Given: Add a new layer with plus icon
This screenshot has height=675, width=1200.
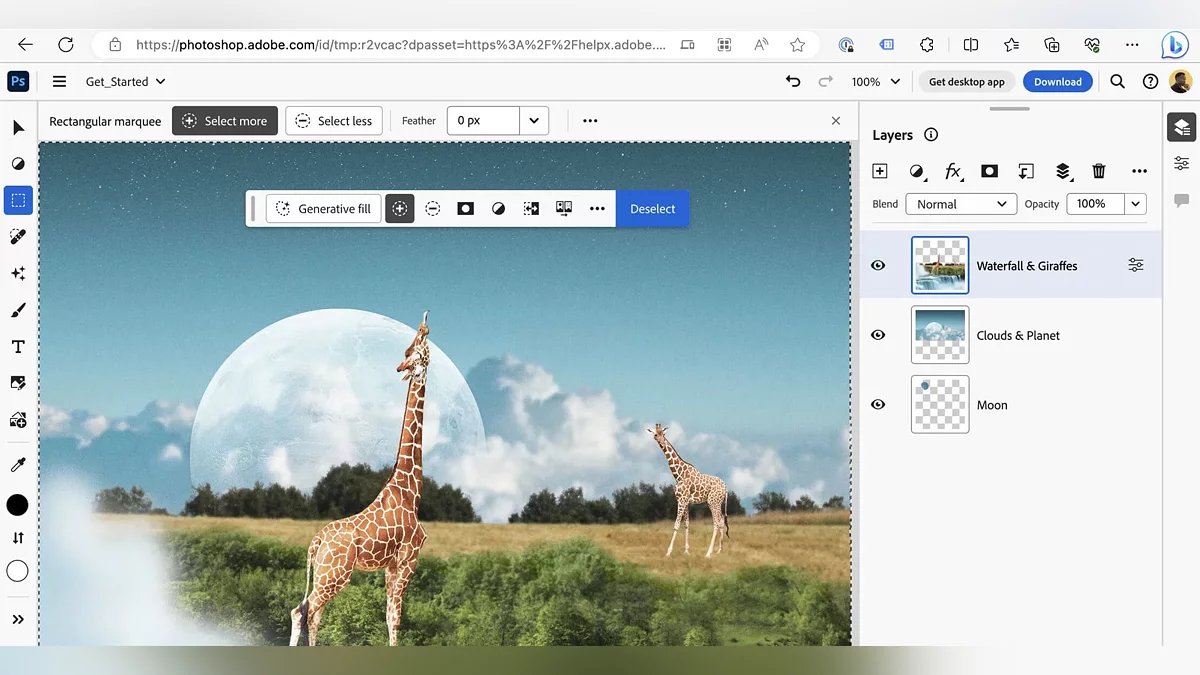Looking at the screenshot, I should click(x=880, y=171).
